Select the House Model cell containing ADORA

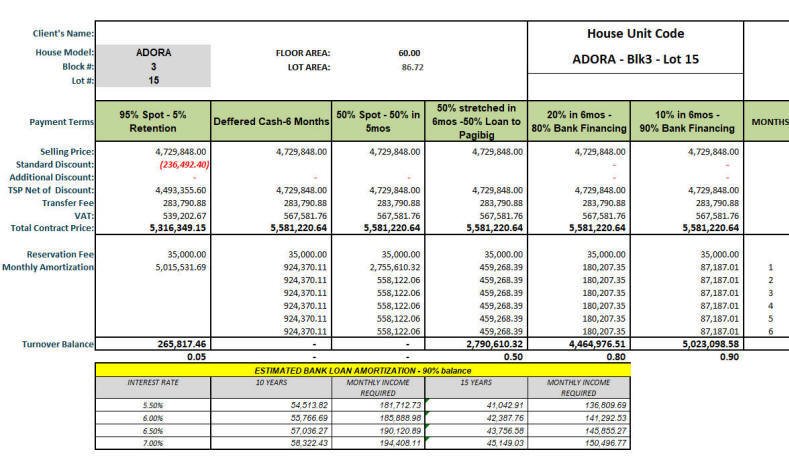153,52
